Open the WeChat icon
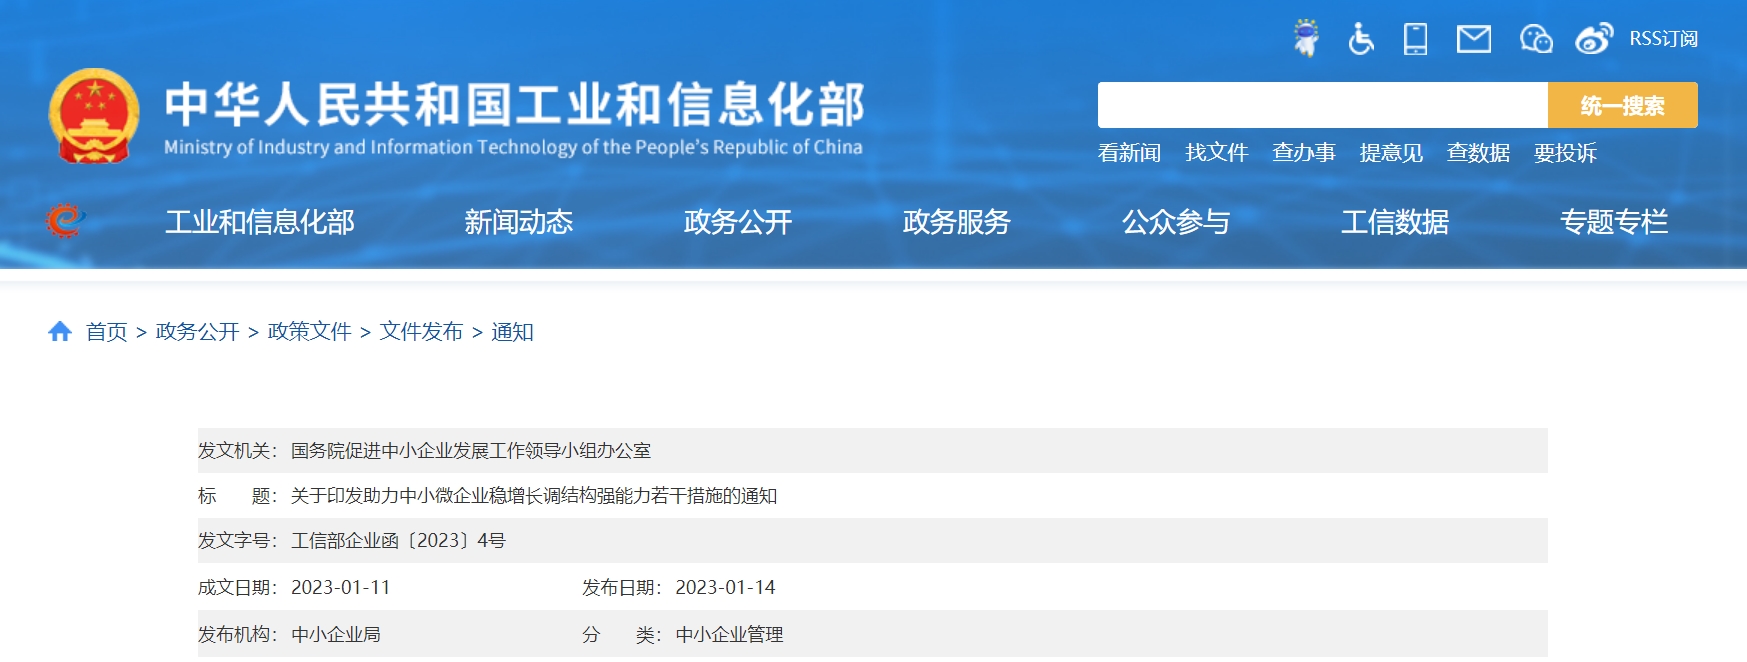This screenshot has width=1747, height=662. point(1536,39)
